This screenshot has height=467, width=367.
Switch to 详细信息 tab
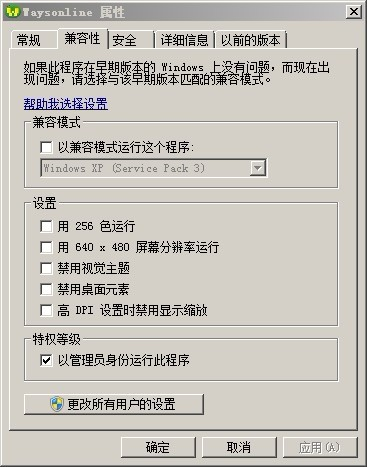tap(185, 40)
